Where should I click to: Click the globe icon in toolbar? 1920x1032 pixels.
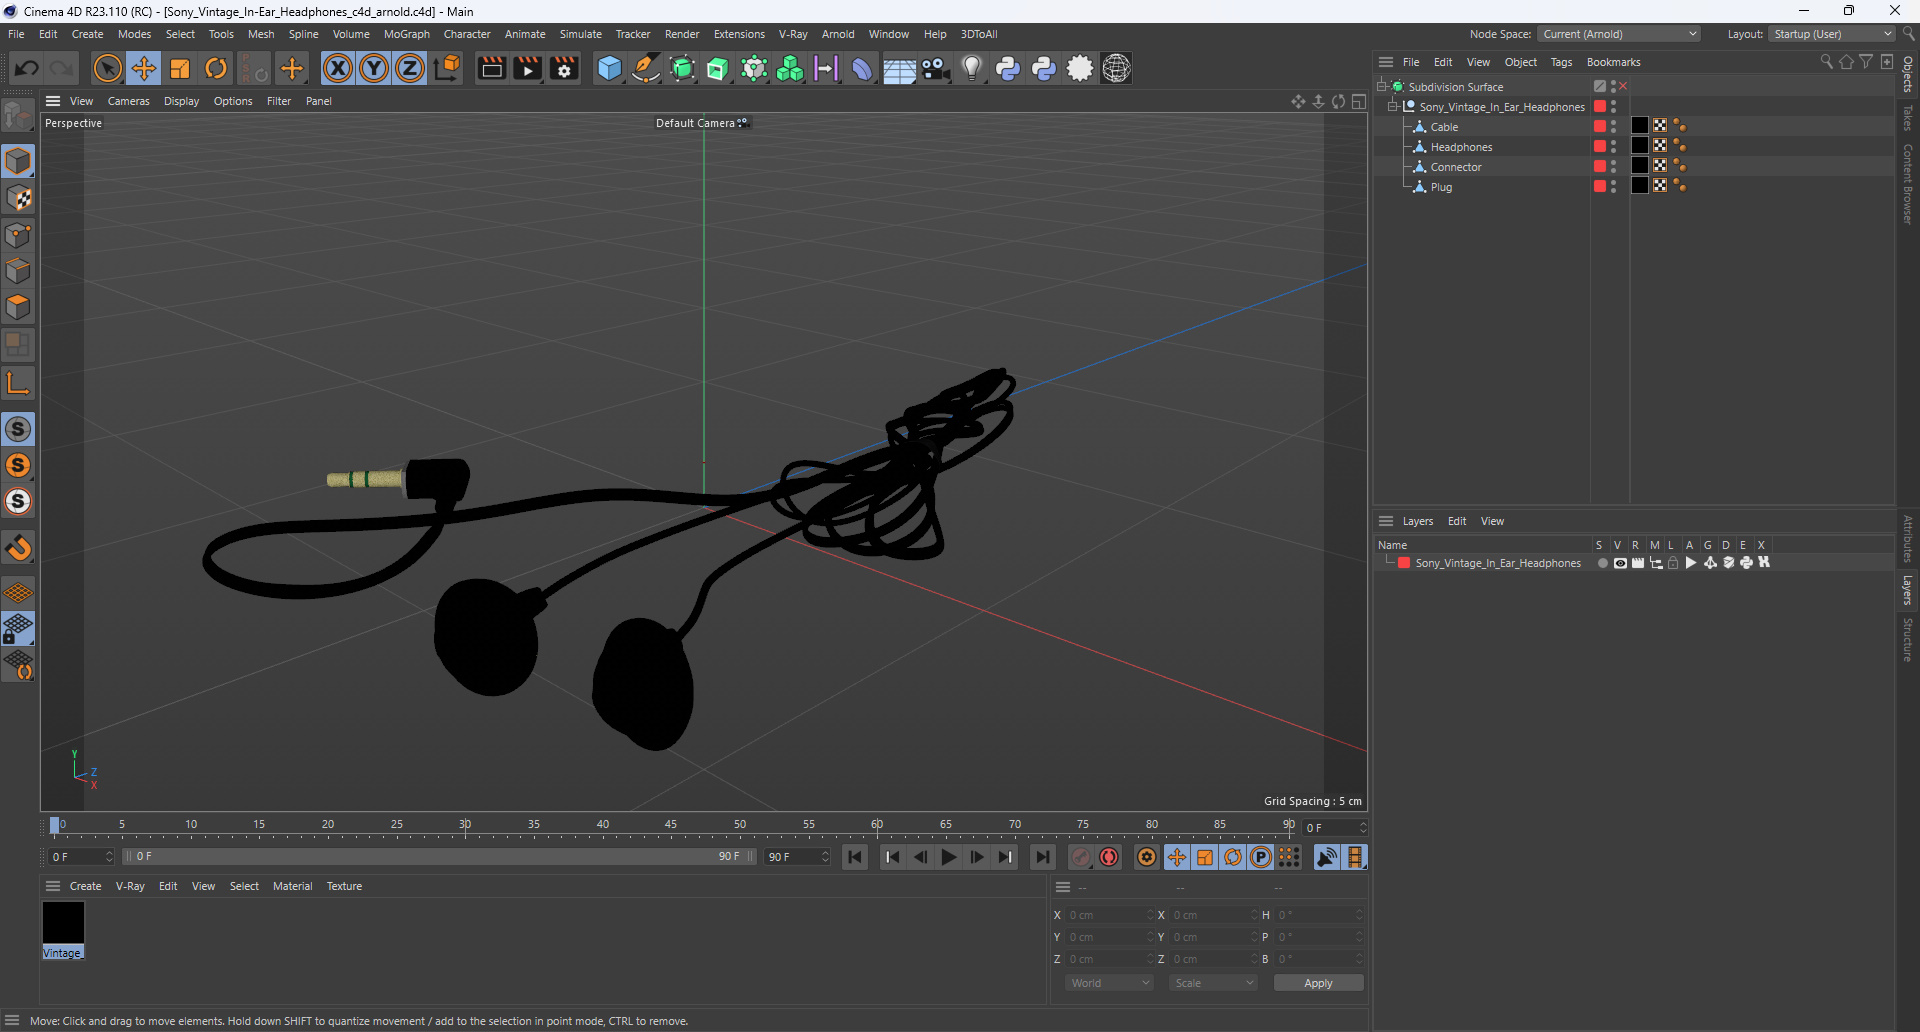pyautogui.click(x=1116, y=68)
